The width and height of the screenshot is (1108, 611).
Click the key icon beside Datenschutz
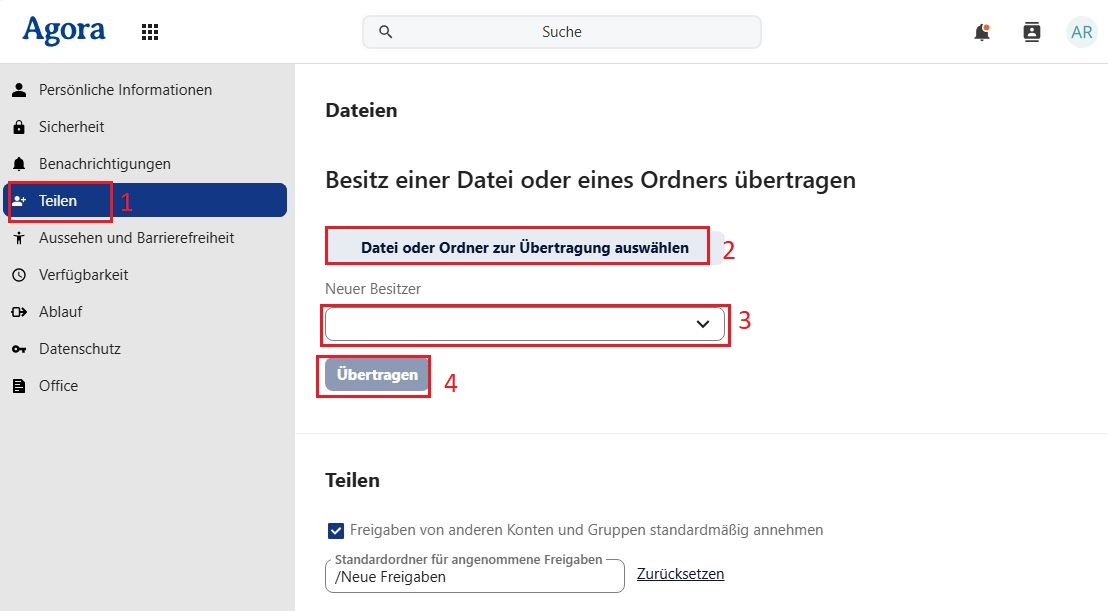[x=18, y=349]
